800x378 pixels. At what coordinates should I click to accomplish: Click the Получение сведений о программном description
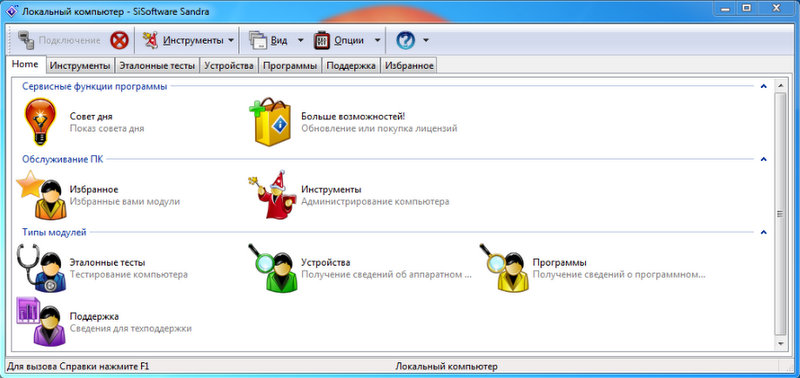point(619,275)
